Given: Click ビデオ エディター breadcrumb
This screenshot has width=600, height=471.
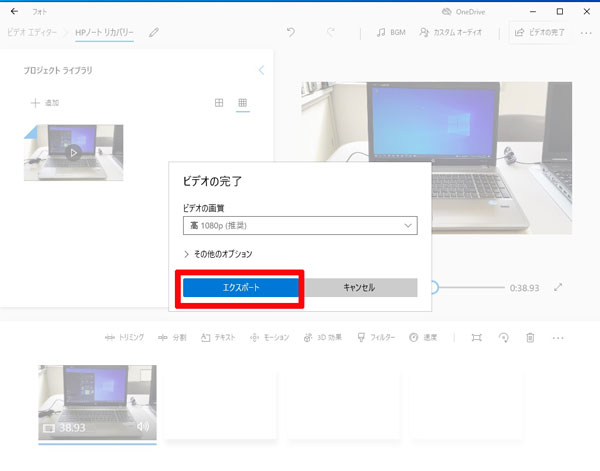Looking at the screenshot, I should [32, 33].
